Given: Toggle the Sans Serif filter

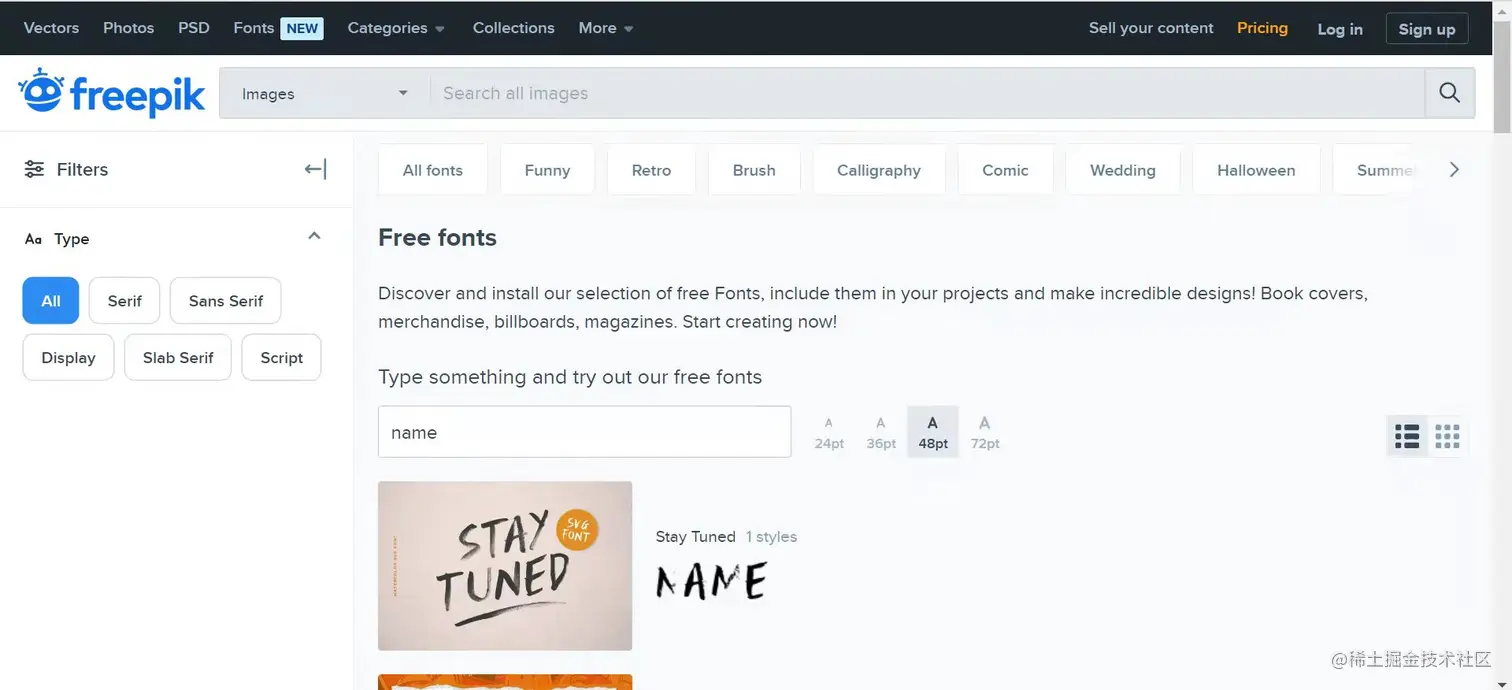Looking at the screenshot, I should [x=225, y=300].
